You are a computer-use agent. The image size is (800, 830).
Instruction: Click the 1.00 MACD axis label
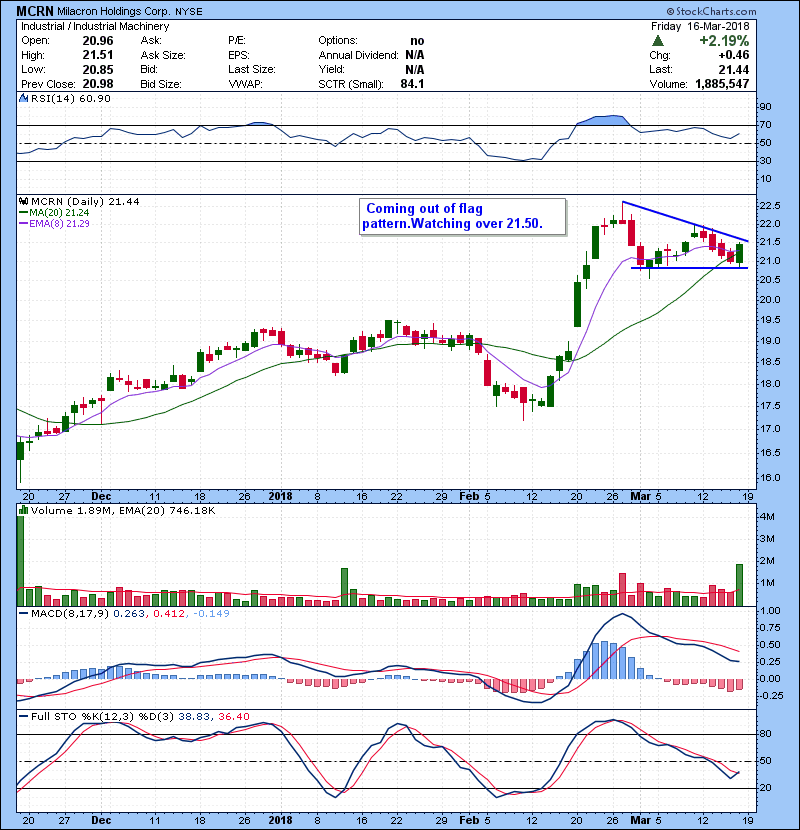770,611
